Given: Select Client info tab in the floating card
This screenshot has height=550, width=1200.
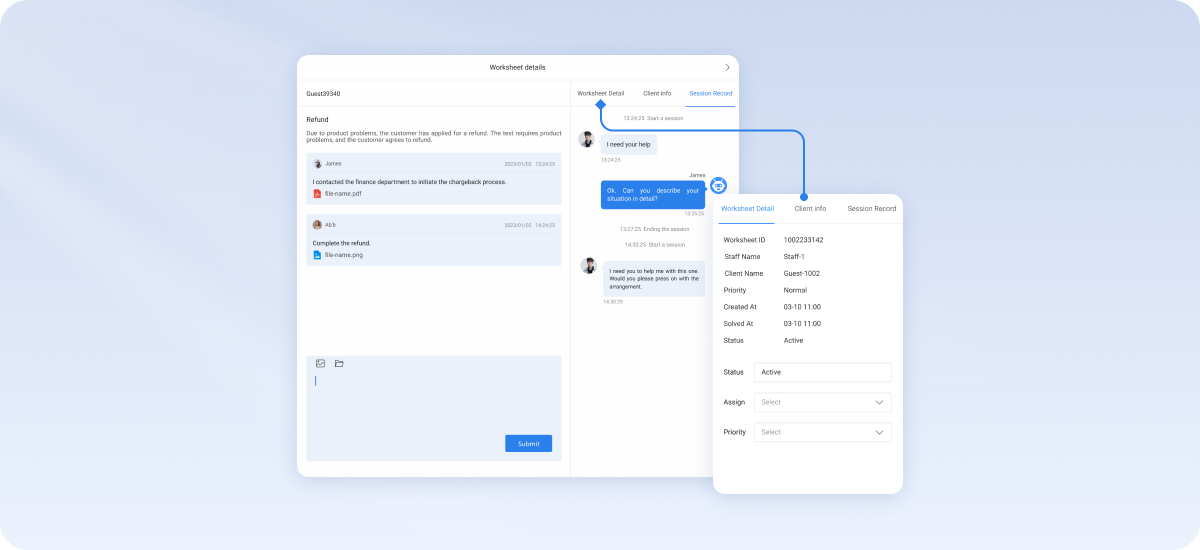Looking at the screenshot, I should pyautogui.click(x=810, y=209).
